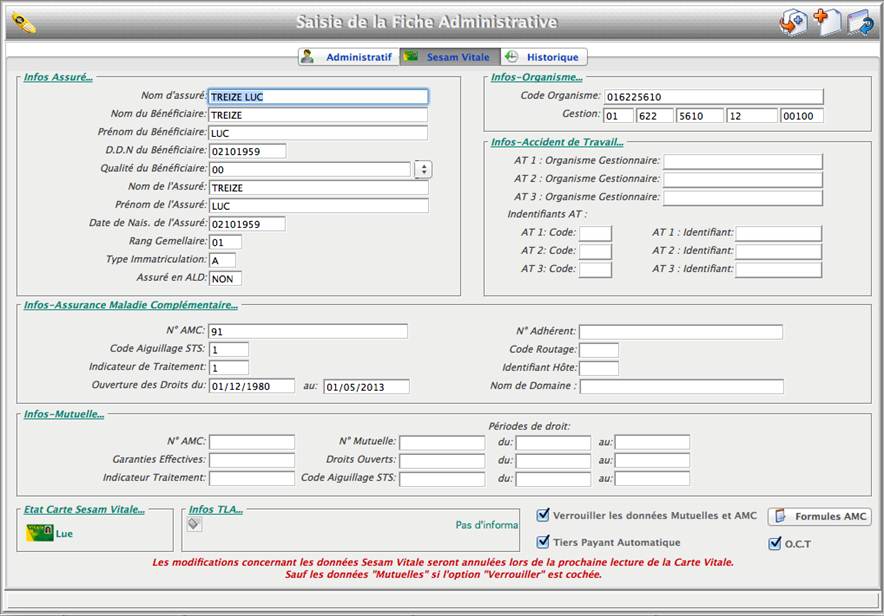Click the clock icon on Historique tab
Image resolution: width=884 pixels, height=616 pixels.
511,56
